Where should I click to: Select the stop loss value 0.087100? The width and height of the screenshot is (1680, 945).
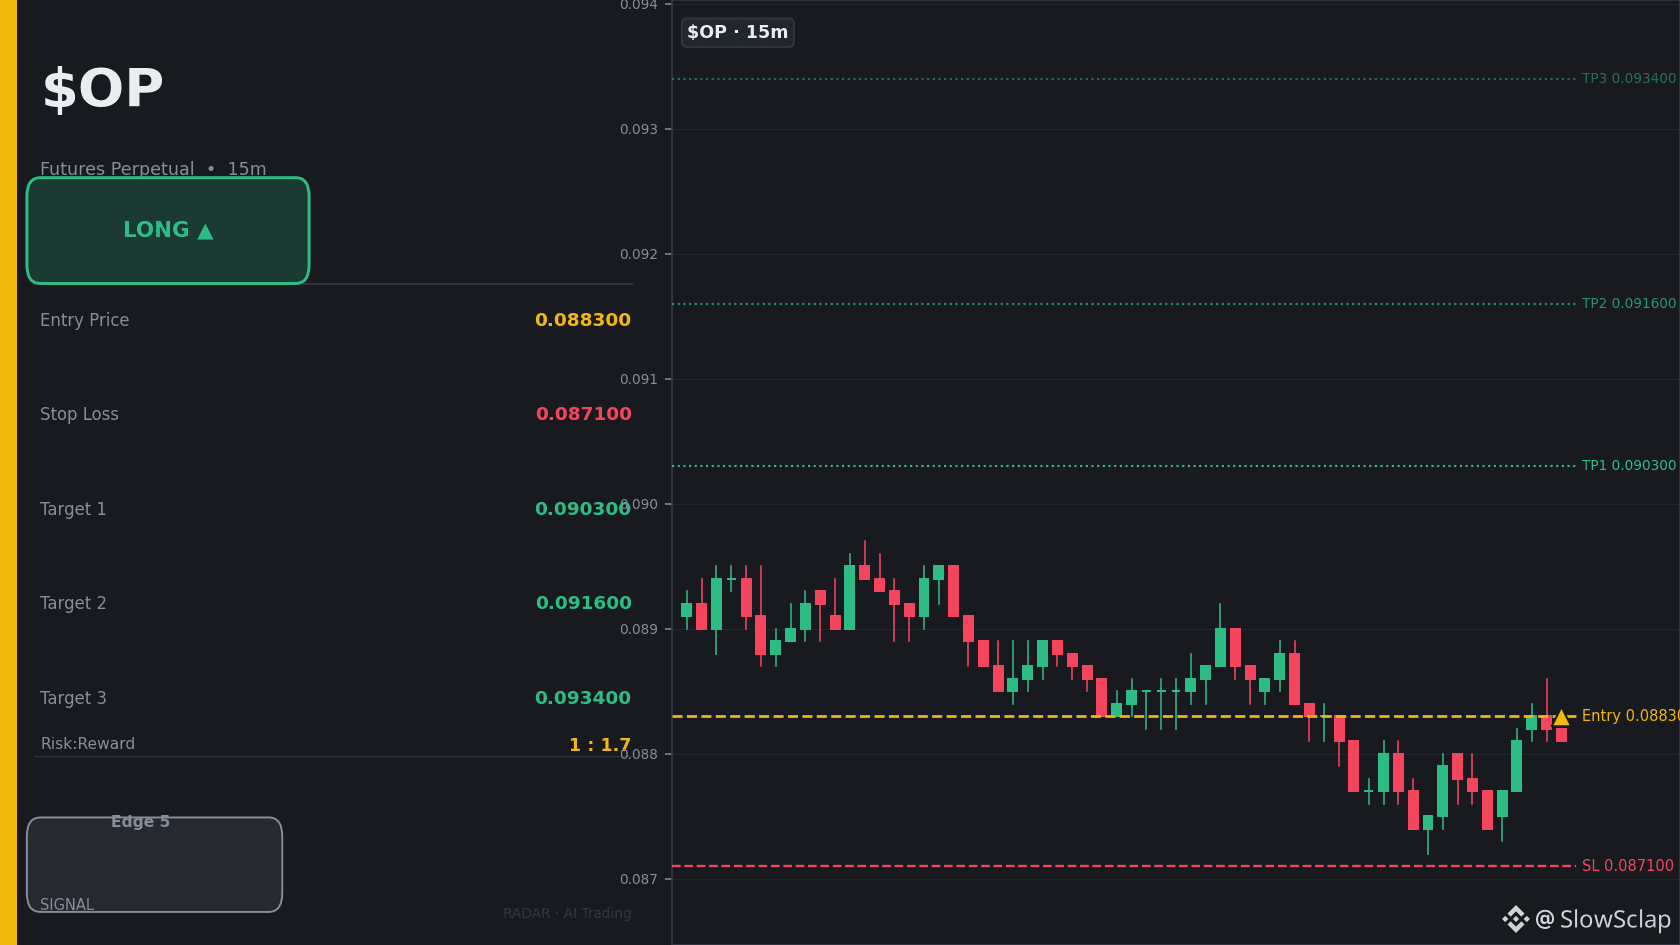(584, 414)
